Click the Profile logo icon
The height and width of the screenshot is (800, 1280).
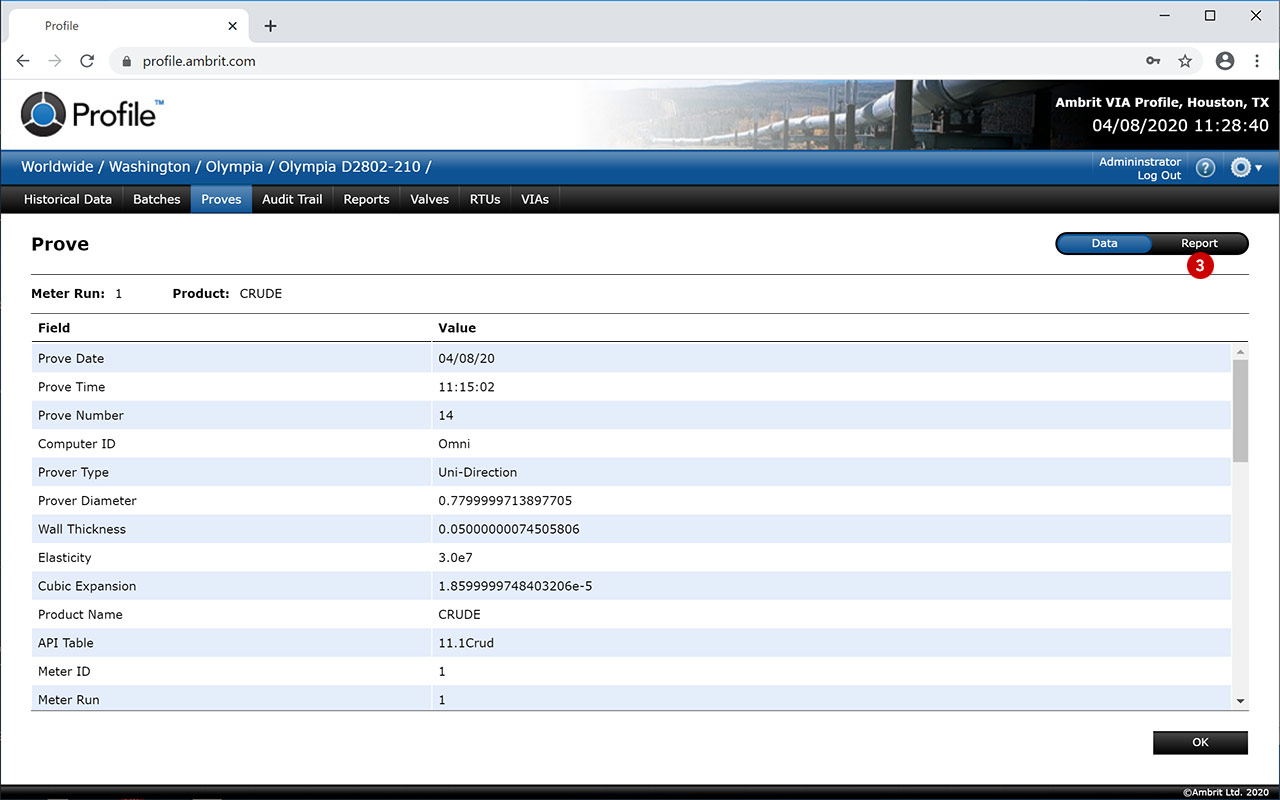[42, 114]
